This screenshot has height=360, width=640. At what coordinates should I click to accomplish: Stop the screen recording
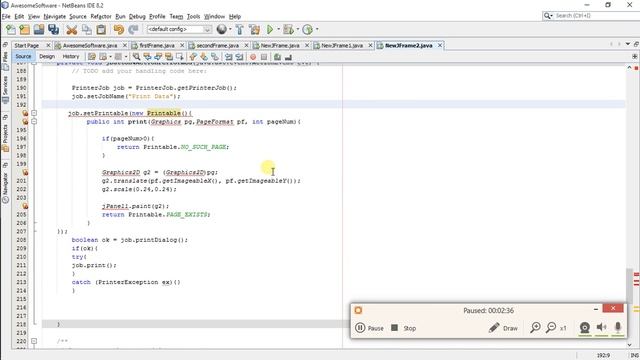(404, 328)
